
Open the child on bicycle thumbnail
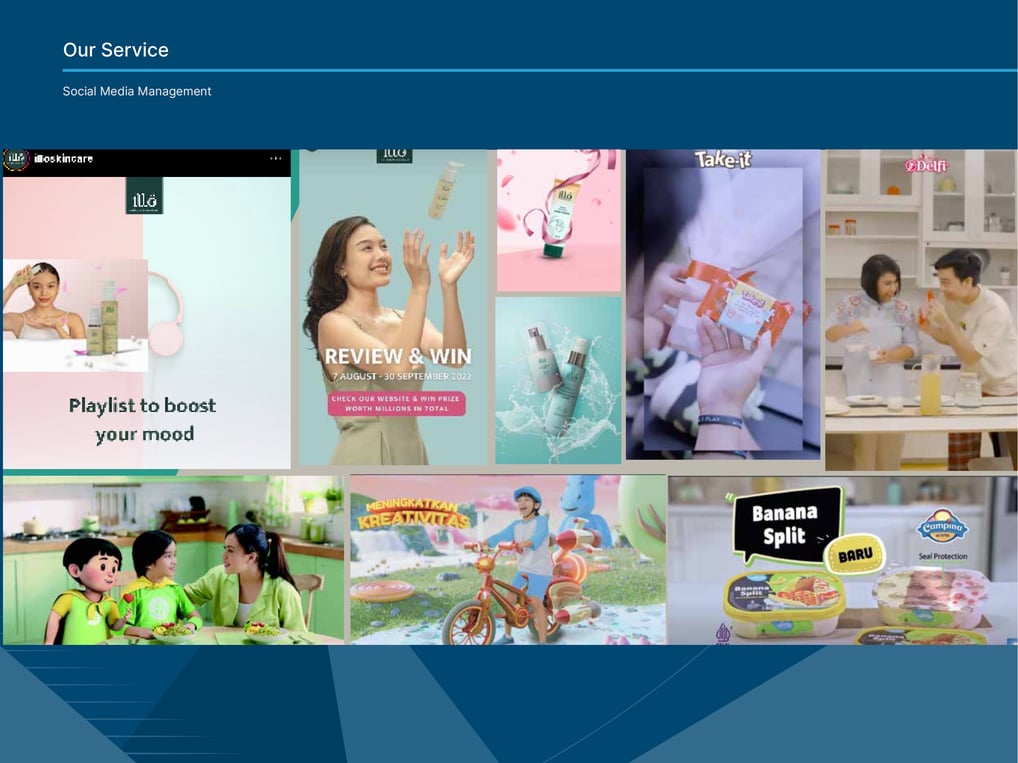click(x=508, y=560)
